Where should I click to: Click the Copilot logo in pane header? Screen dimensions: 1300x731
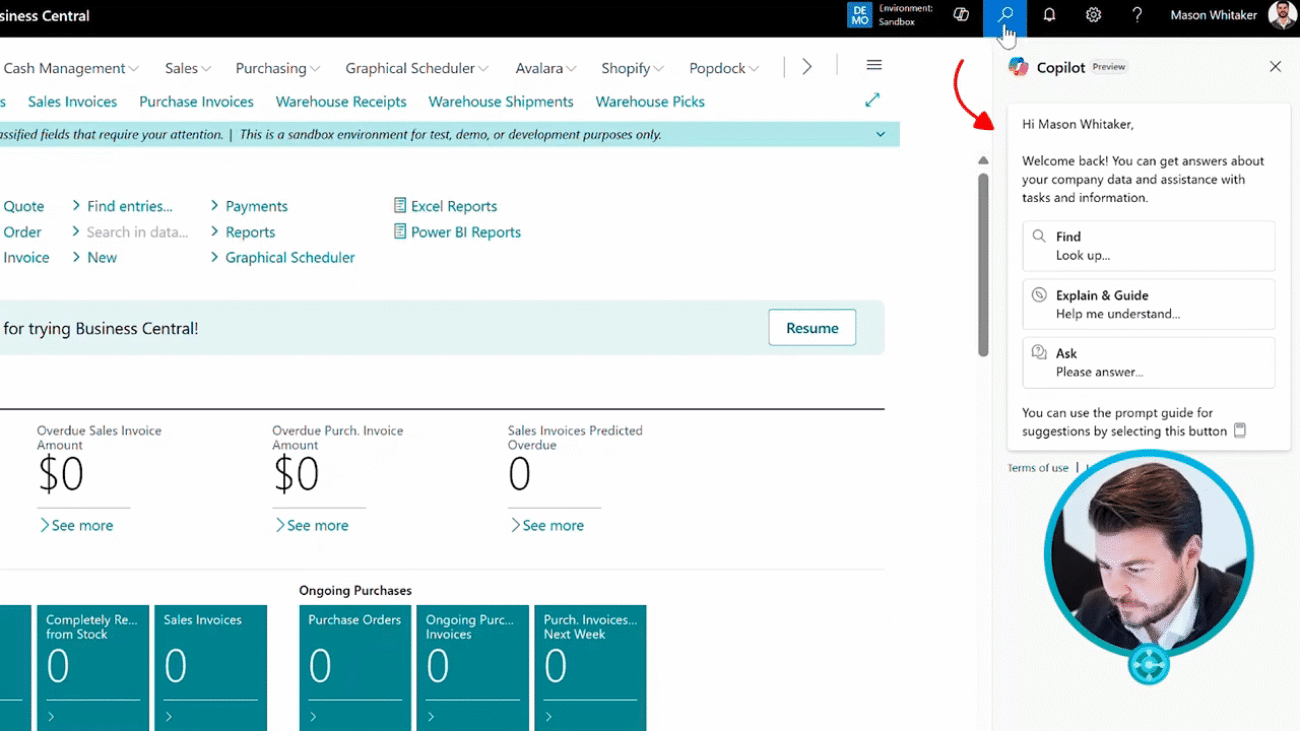point(1018,67)
